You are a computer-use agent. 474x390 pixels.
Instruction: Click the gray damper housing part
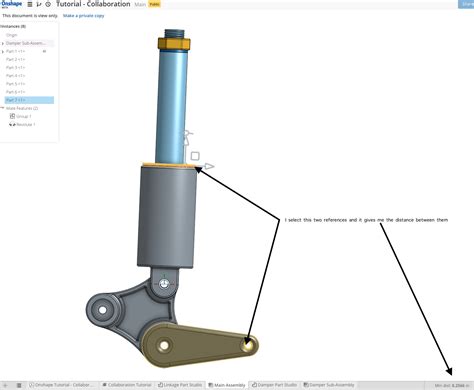tap(166, 217)
